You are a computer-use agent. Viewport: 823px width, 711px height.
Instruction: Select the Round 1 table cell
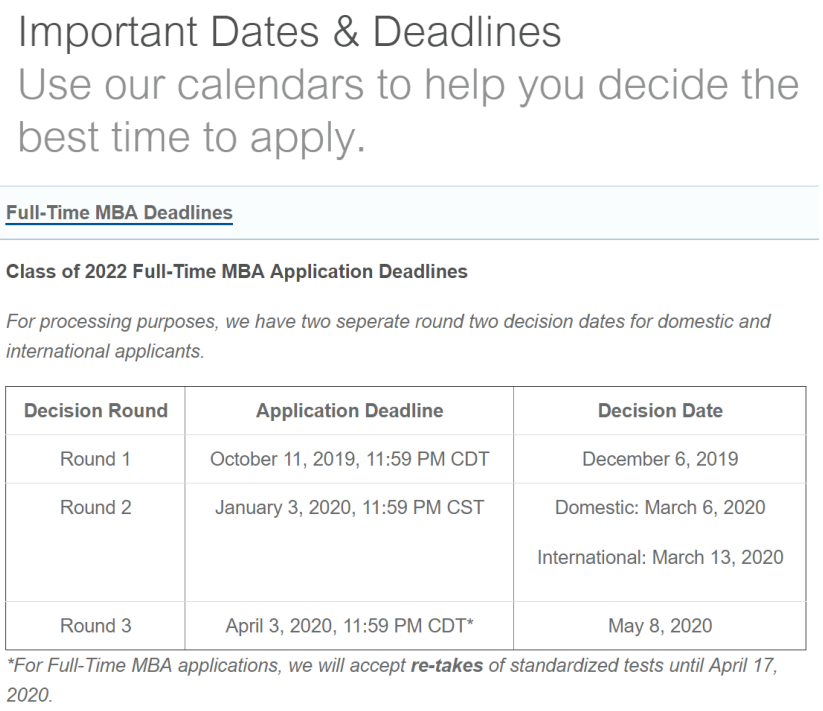[x=96, y=459]
